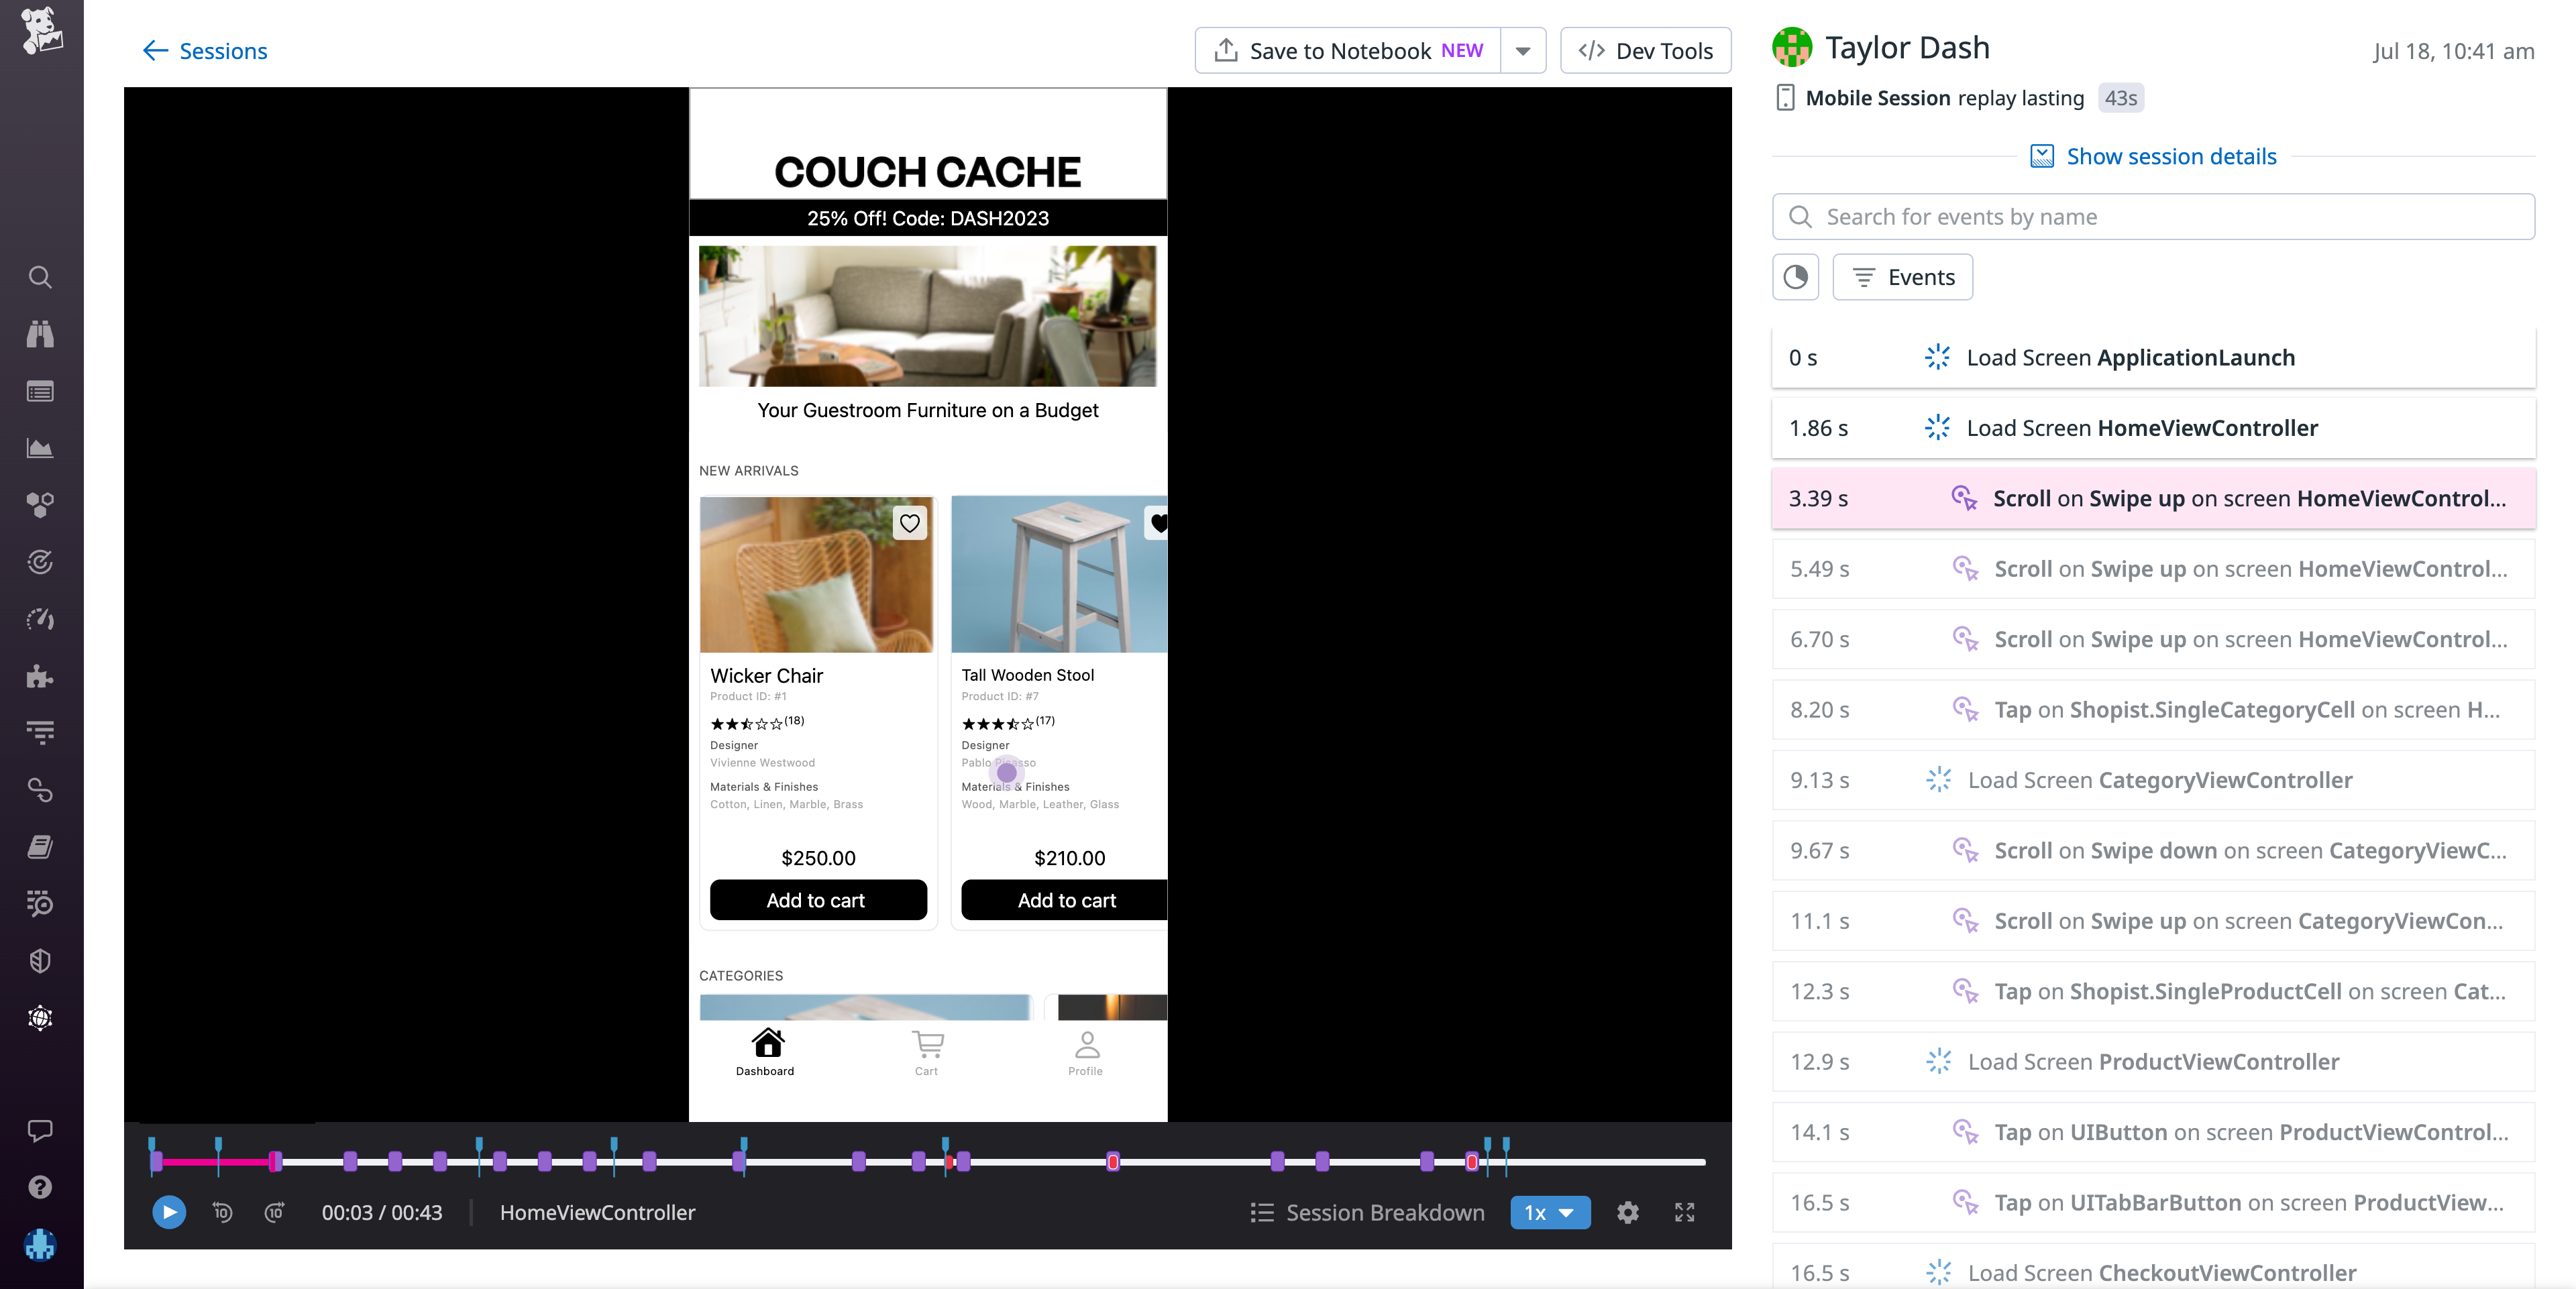Open the Notebooks icon in the left sidebar

coord(40,847)
